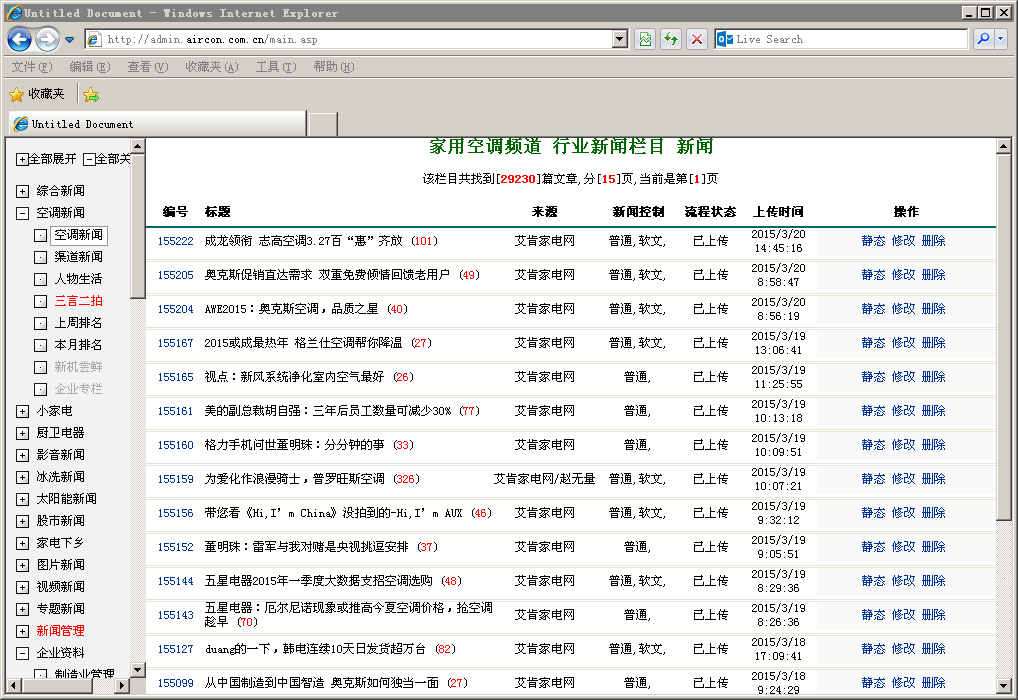The width and height of the screenshot is (1018, 700).
Task: Open the 查看(V) menu
Action: 147,67
